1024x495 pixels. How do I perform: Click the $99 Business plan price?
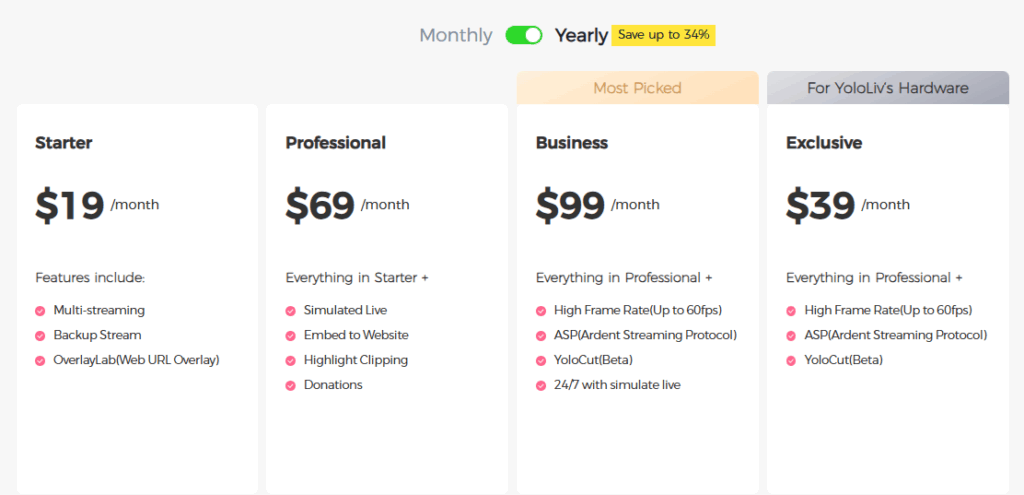click(x=570, y=205)
